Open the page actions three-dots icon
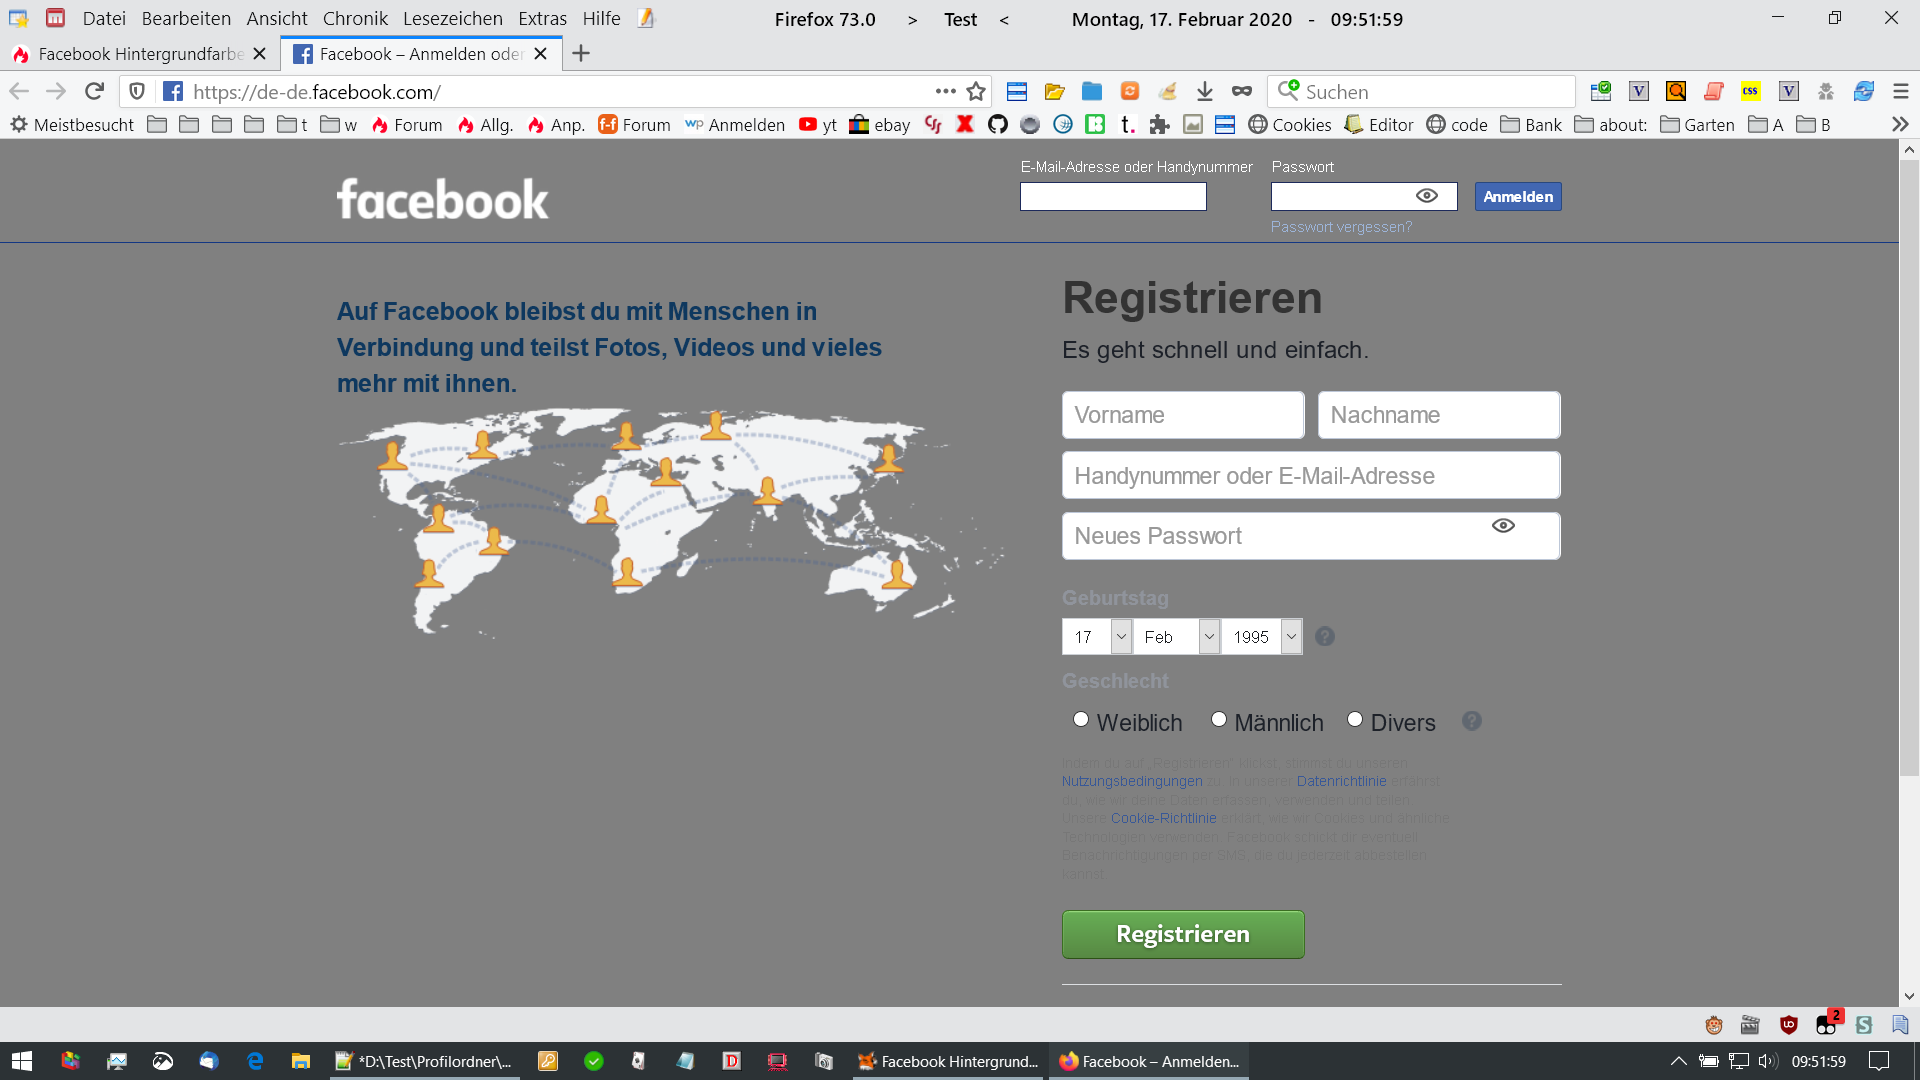Image resolution: width=1920 pixels, height=1080 pixels. click(x=945, y=92)
